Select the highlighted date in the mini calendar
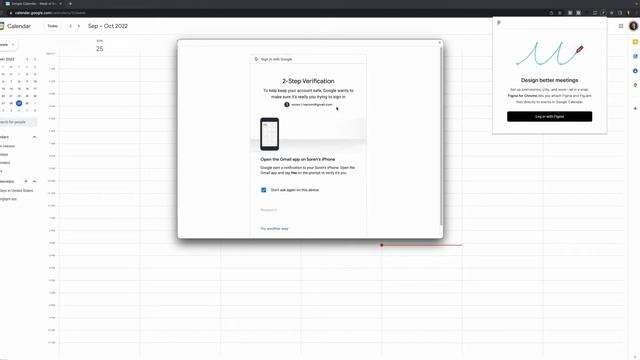Image resolution: width=640 pixels, height=360 pixels. pyautogui.click(x=19, y=103)
